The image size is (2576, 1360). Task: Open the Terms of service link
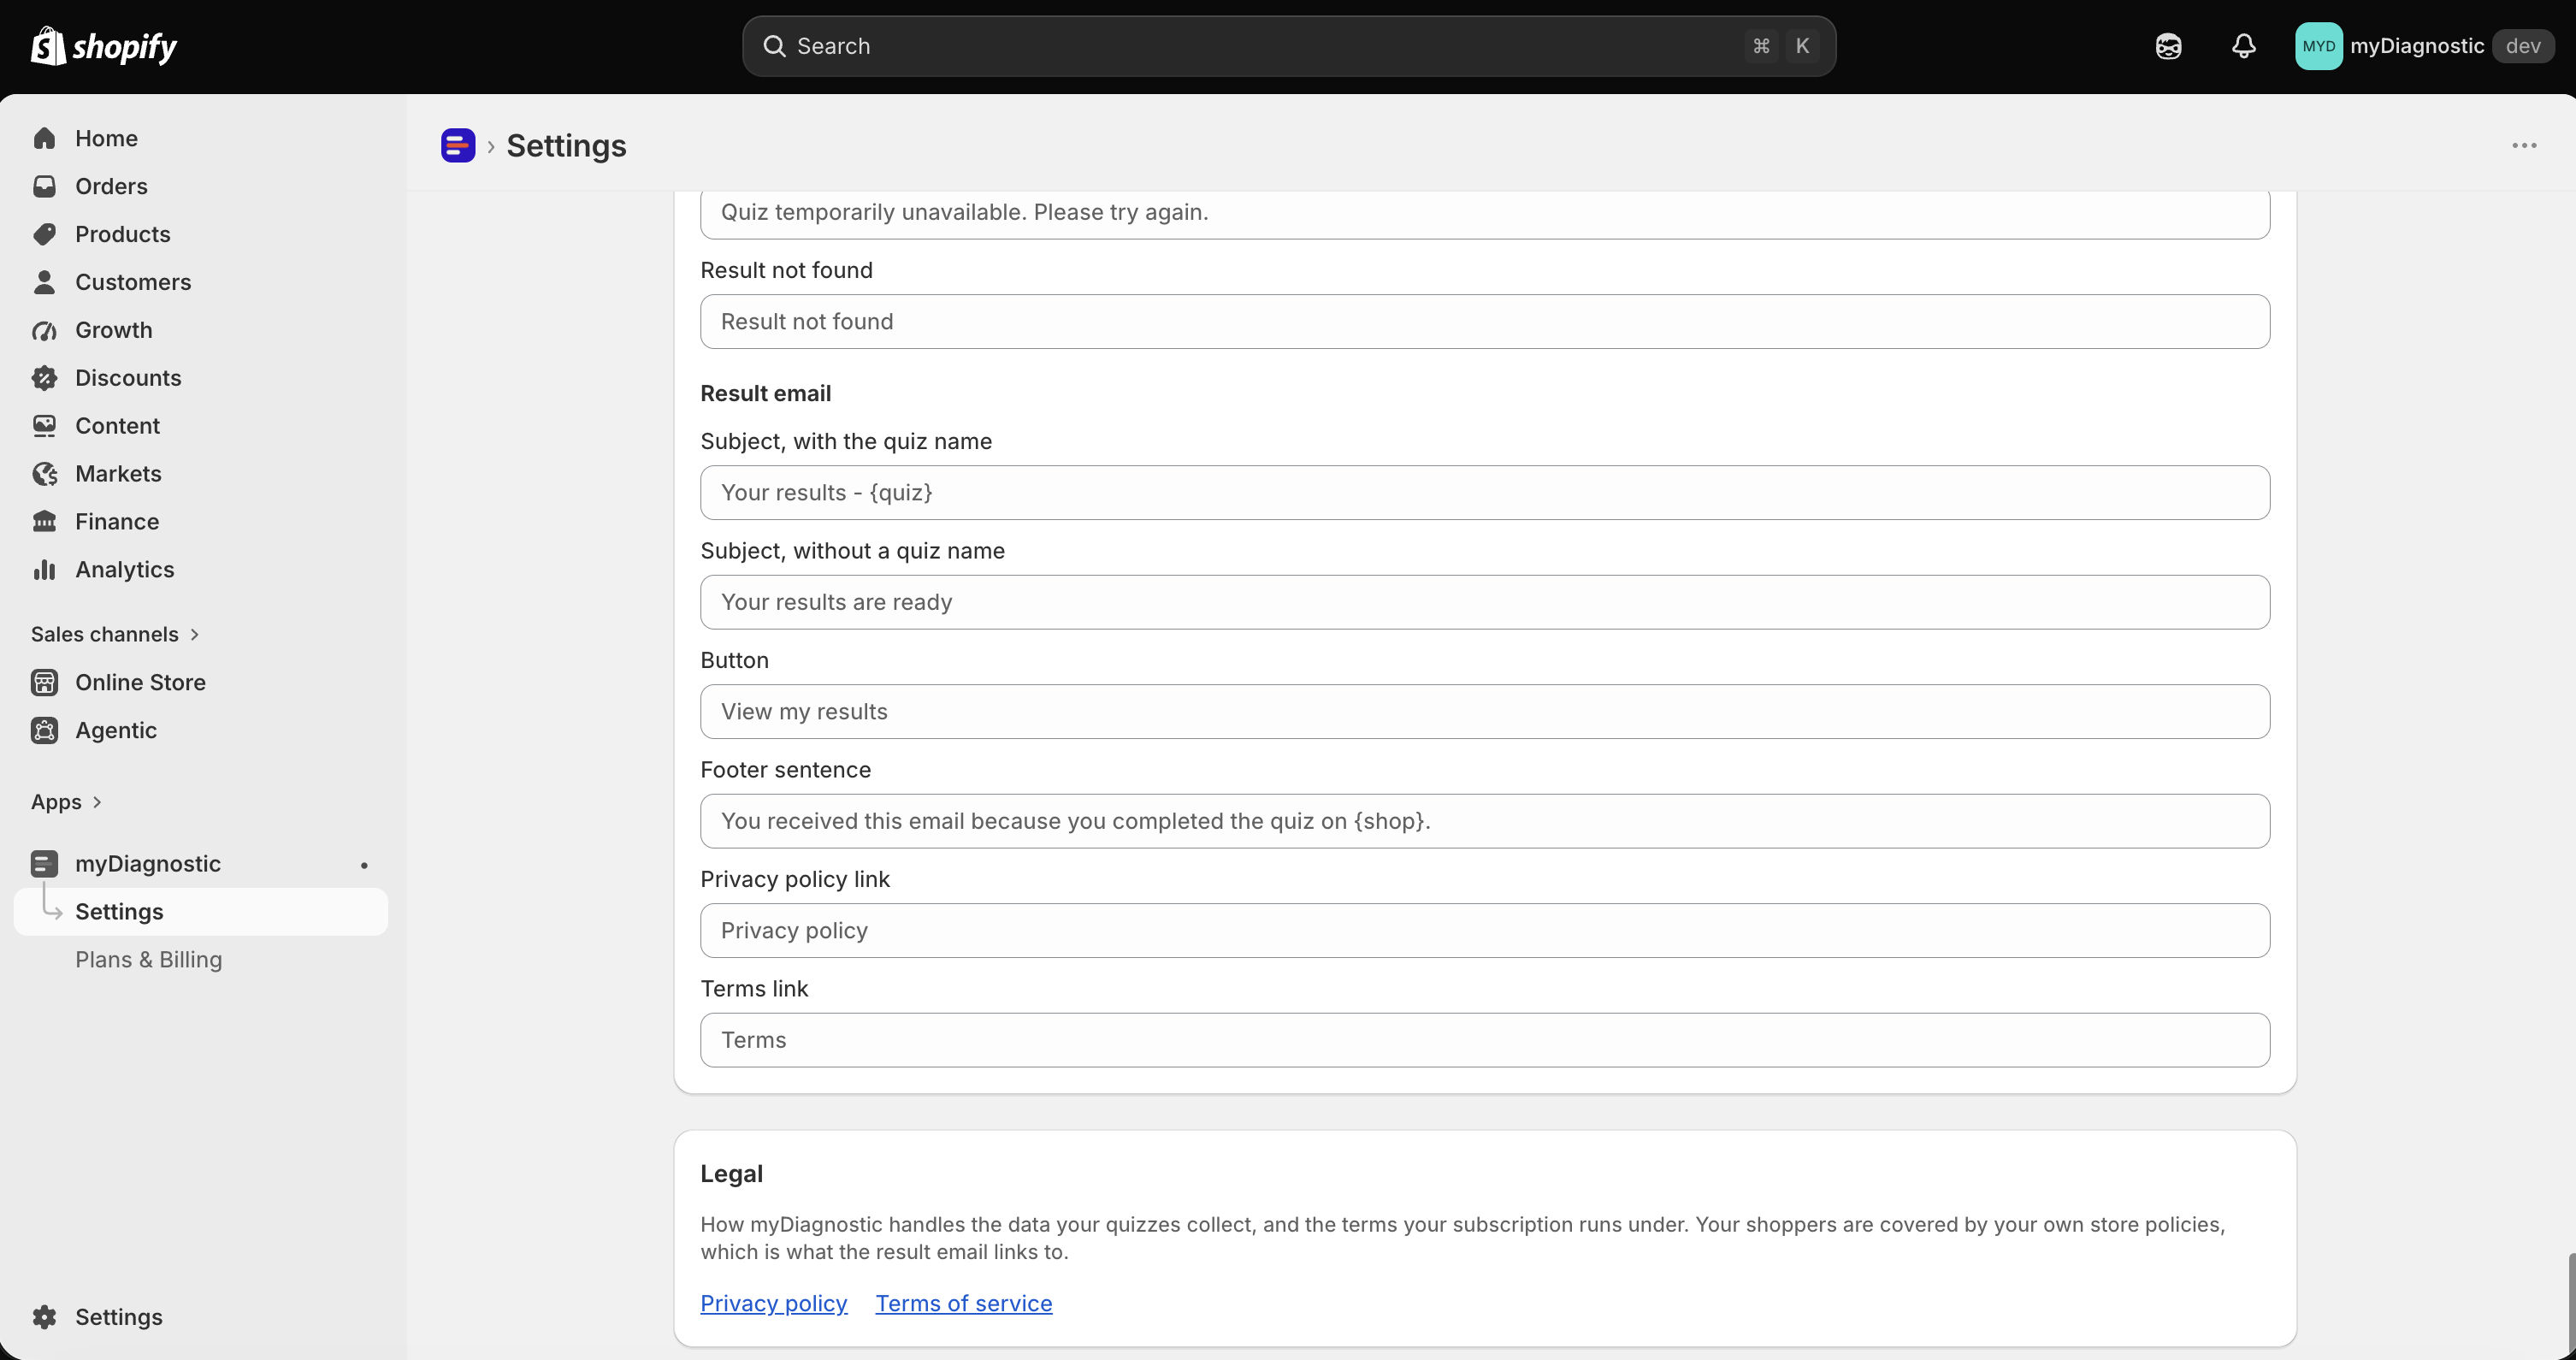pos(964,1303)
